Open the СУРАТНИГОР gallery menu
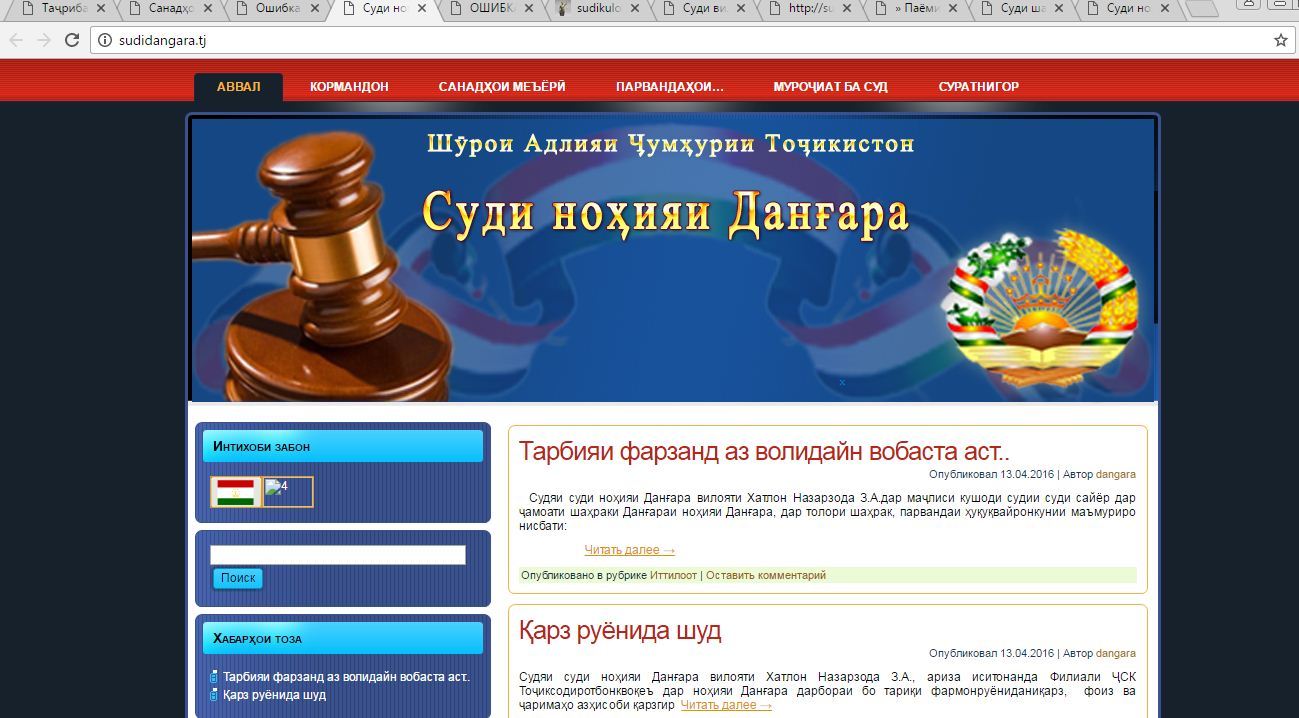Screen dimensions: 1299x718 pos(978,87)
